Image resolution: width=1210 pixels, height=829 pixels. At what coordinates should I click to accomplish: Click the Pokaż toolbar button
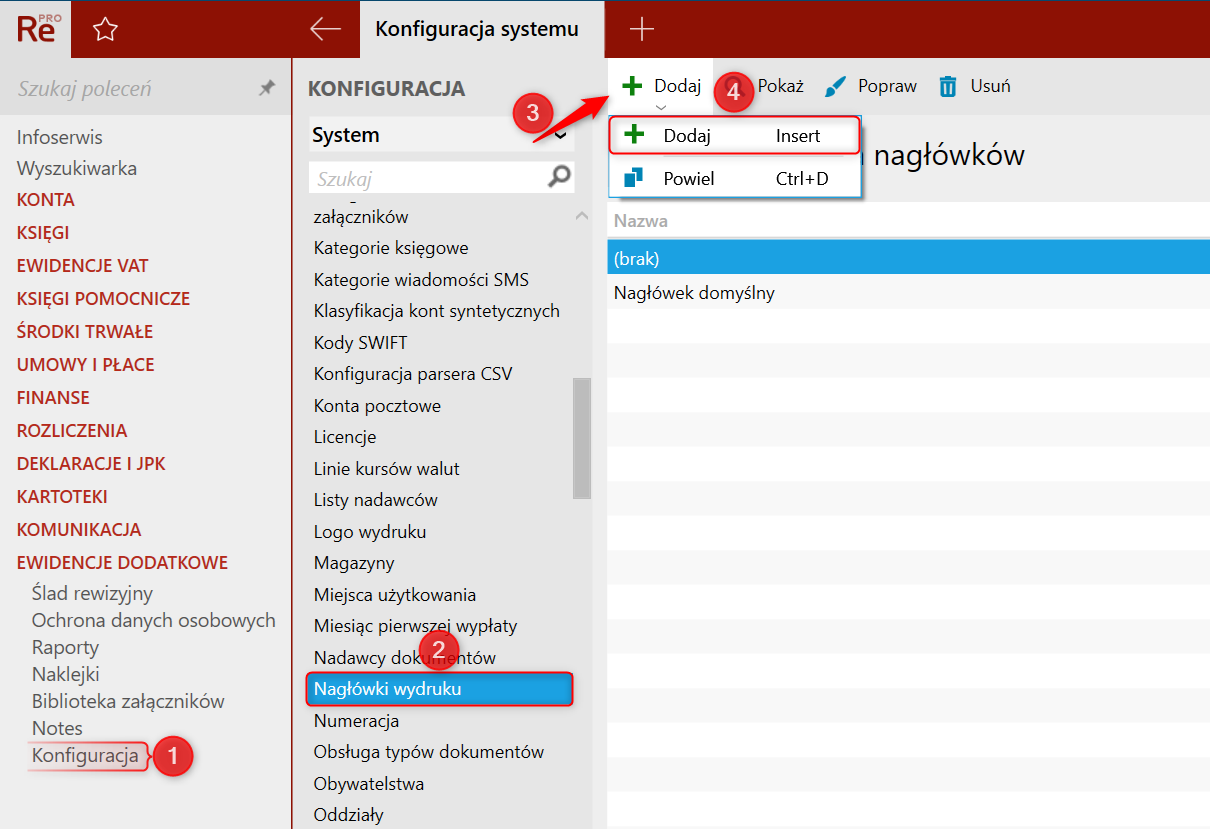pos(780,86)
